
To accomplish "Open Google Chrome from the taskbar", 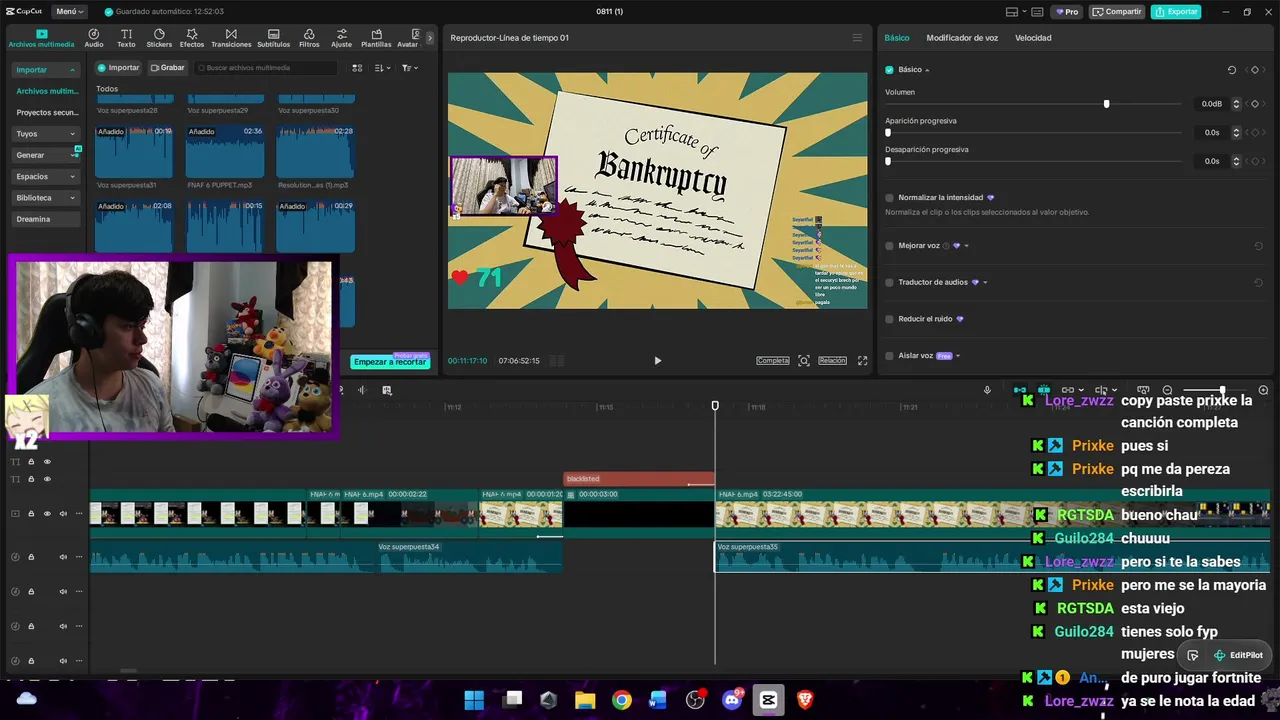I will pos(622,700).
